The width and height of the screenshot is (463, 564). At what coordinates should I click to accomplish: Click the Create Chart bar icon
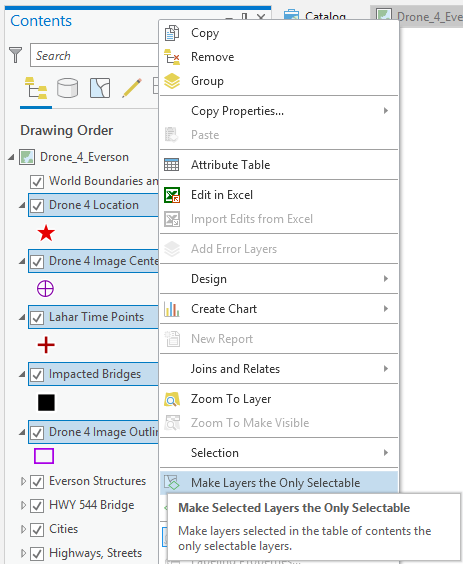tap(172, 309)
